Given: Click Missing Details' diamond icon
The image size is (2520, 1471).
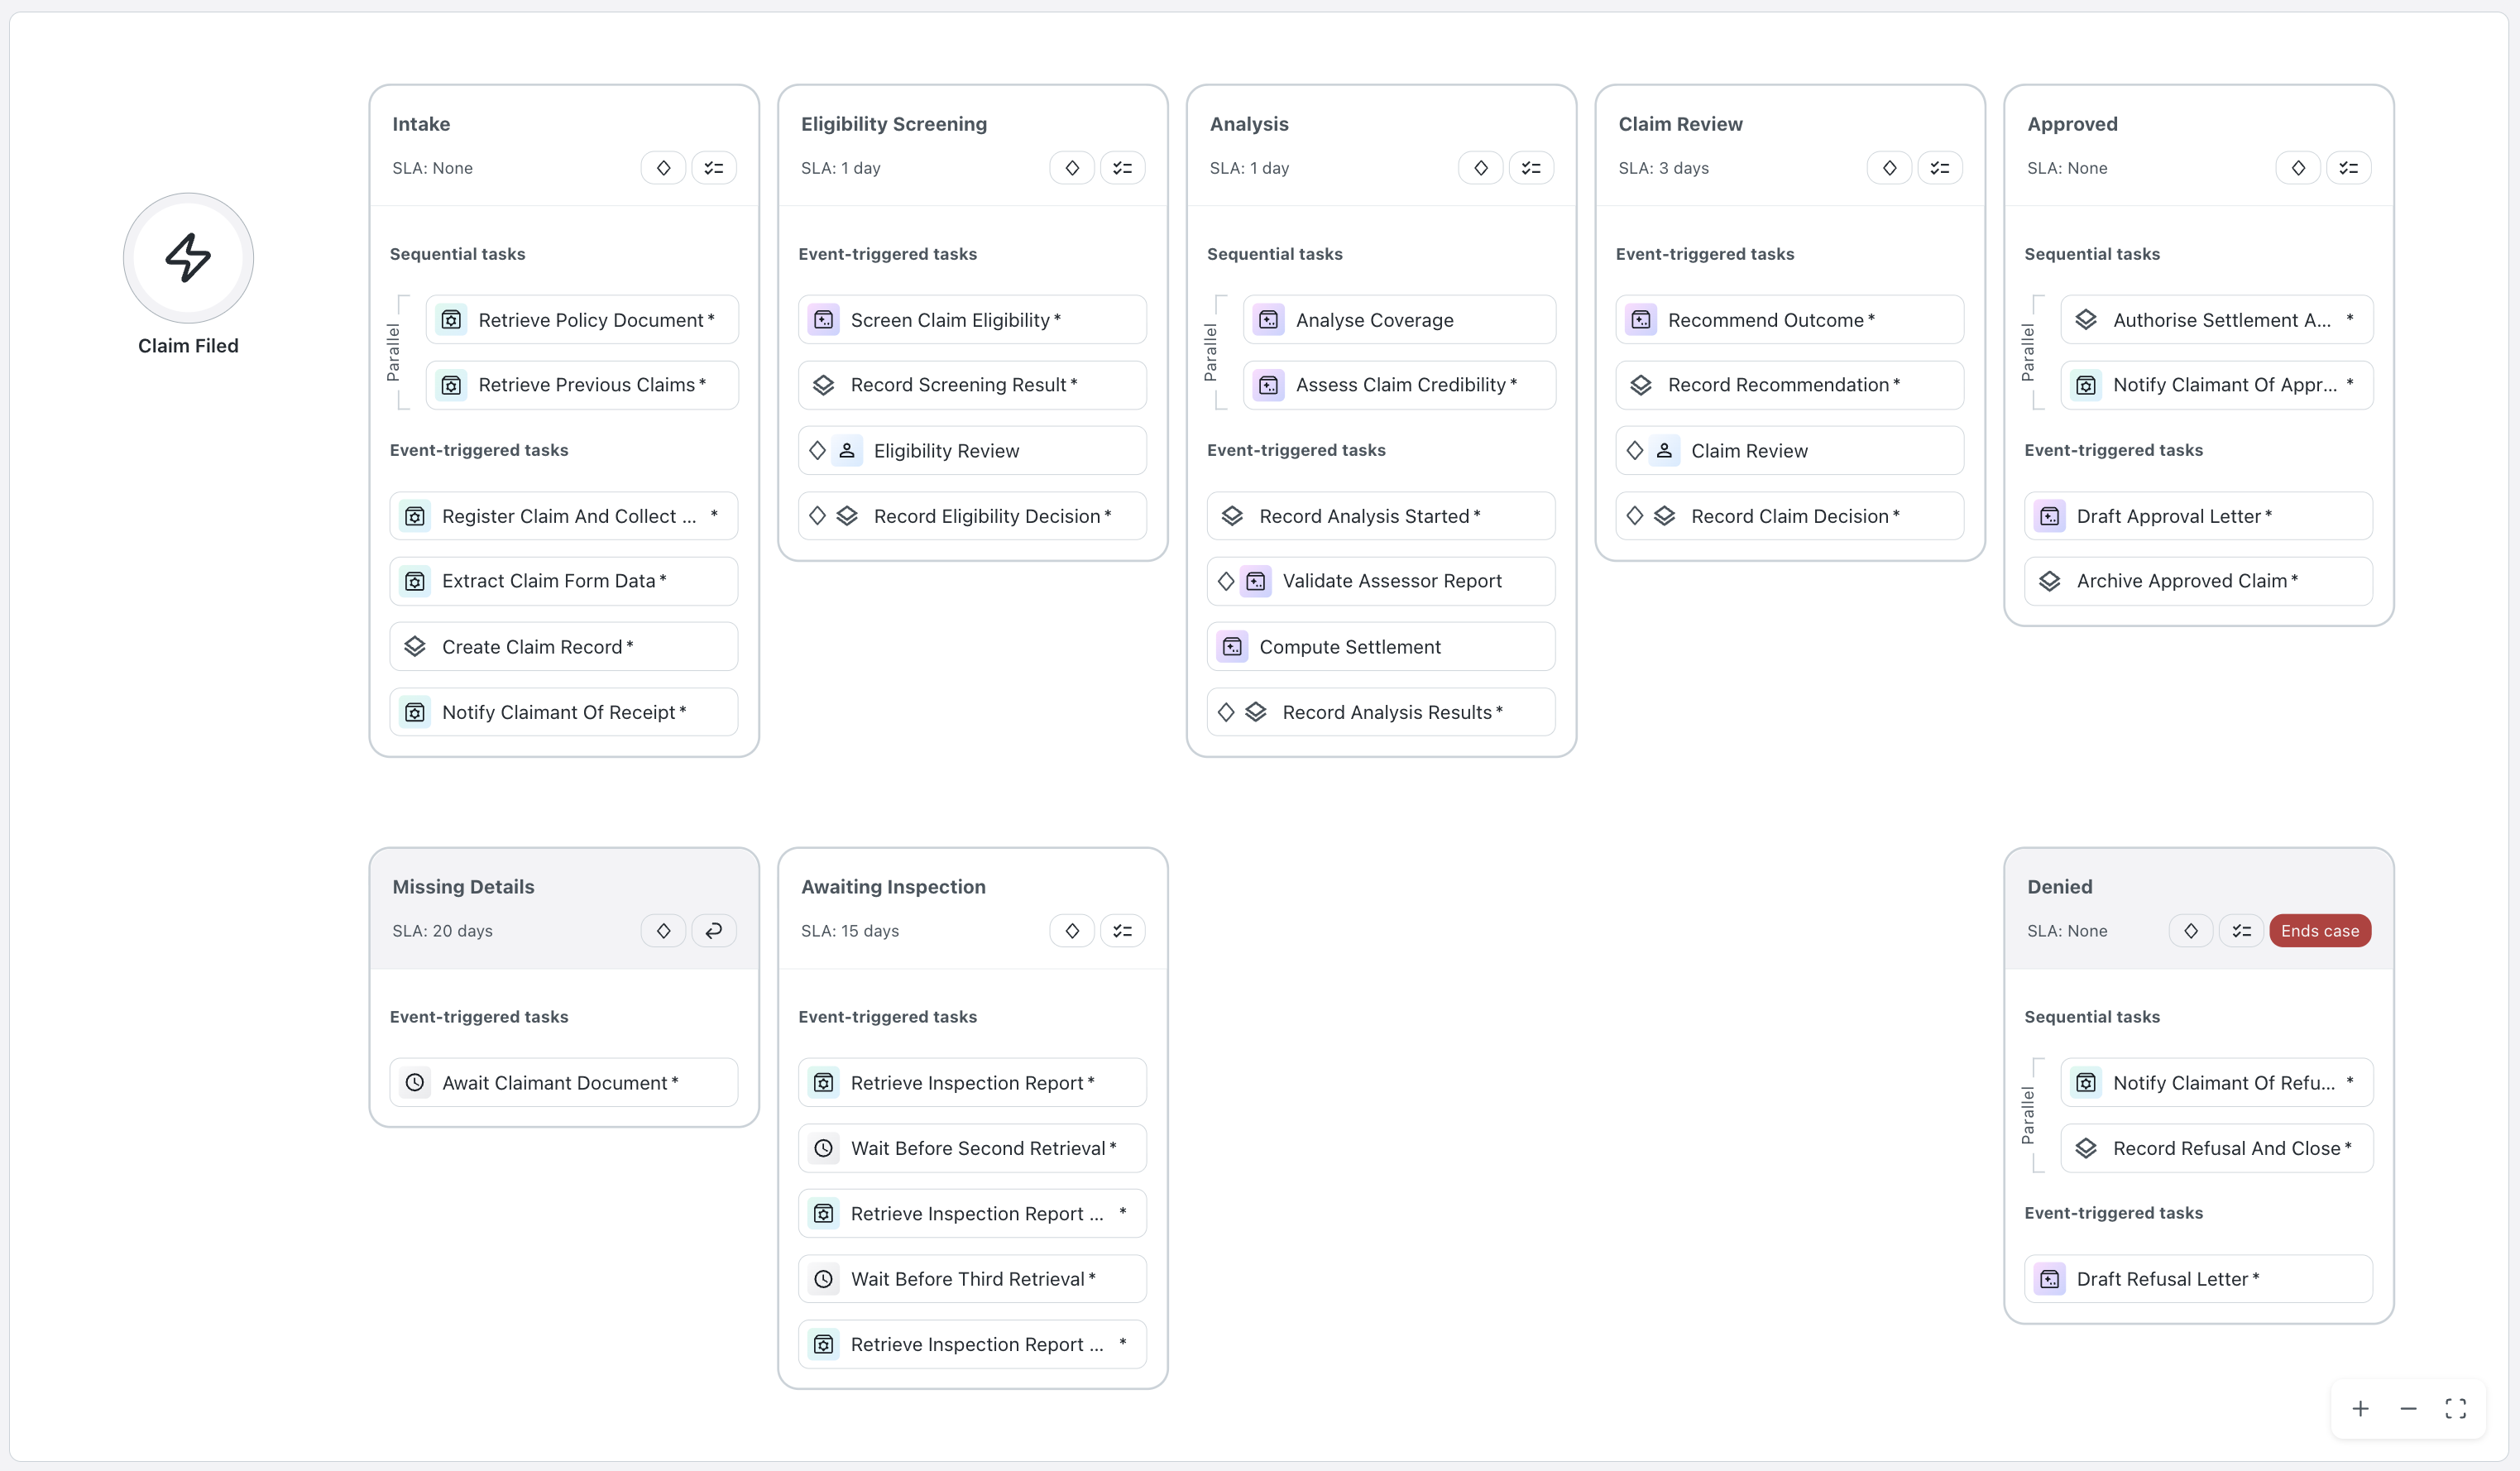Looking at the screenshot, I should pos(663,931).
